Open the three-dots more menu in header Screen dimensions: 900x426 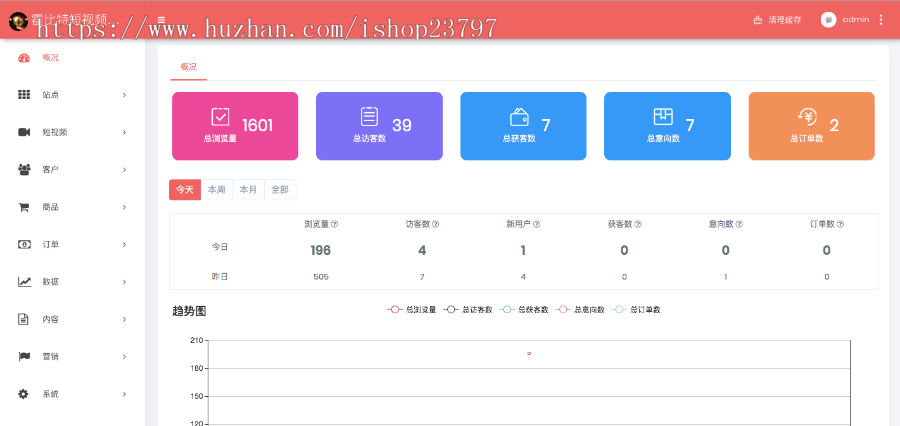pos(881,20)
